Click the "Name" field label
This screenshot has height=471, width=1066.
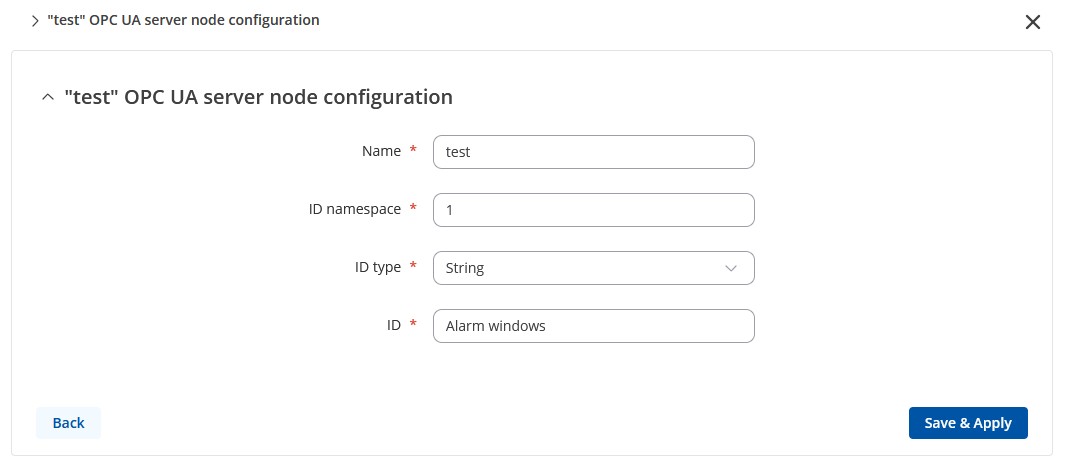[x=381, y=151]
